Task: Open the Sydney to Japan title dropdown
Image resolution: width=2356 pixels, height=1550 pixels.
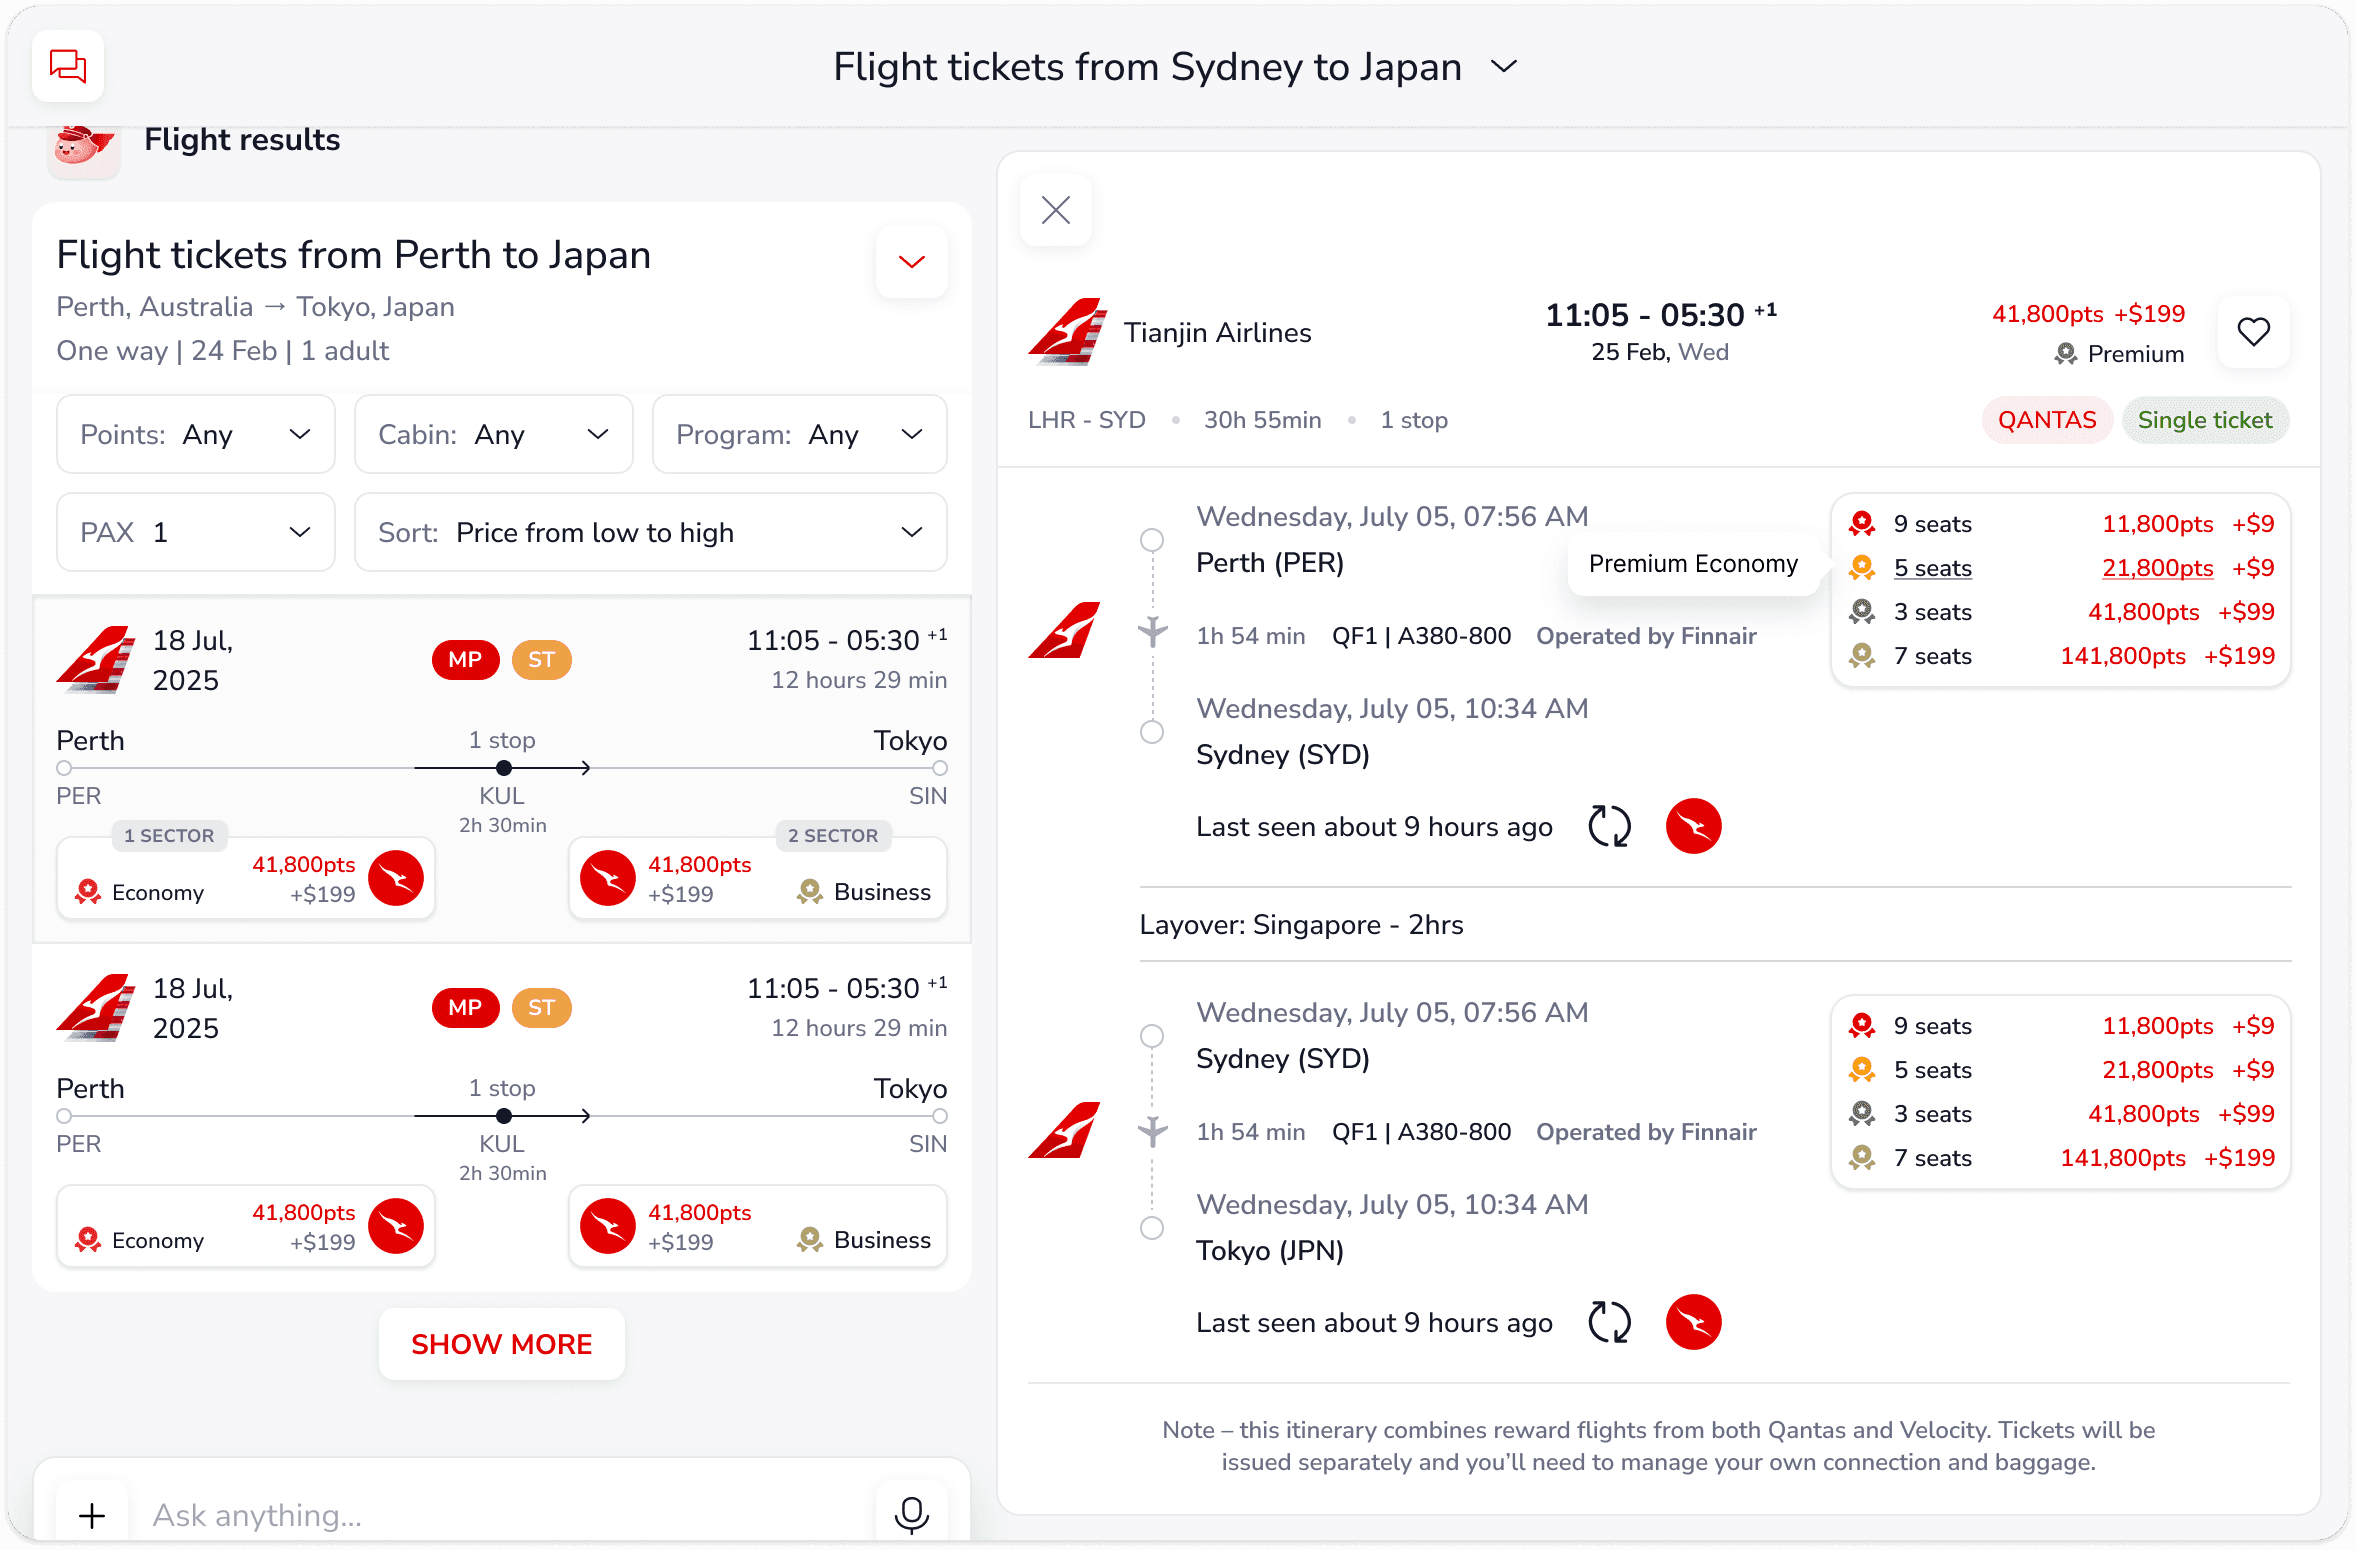Action: coord(1503,67)
